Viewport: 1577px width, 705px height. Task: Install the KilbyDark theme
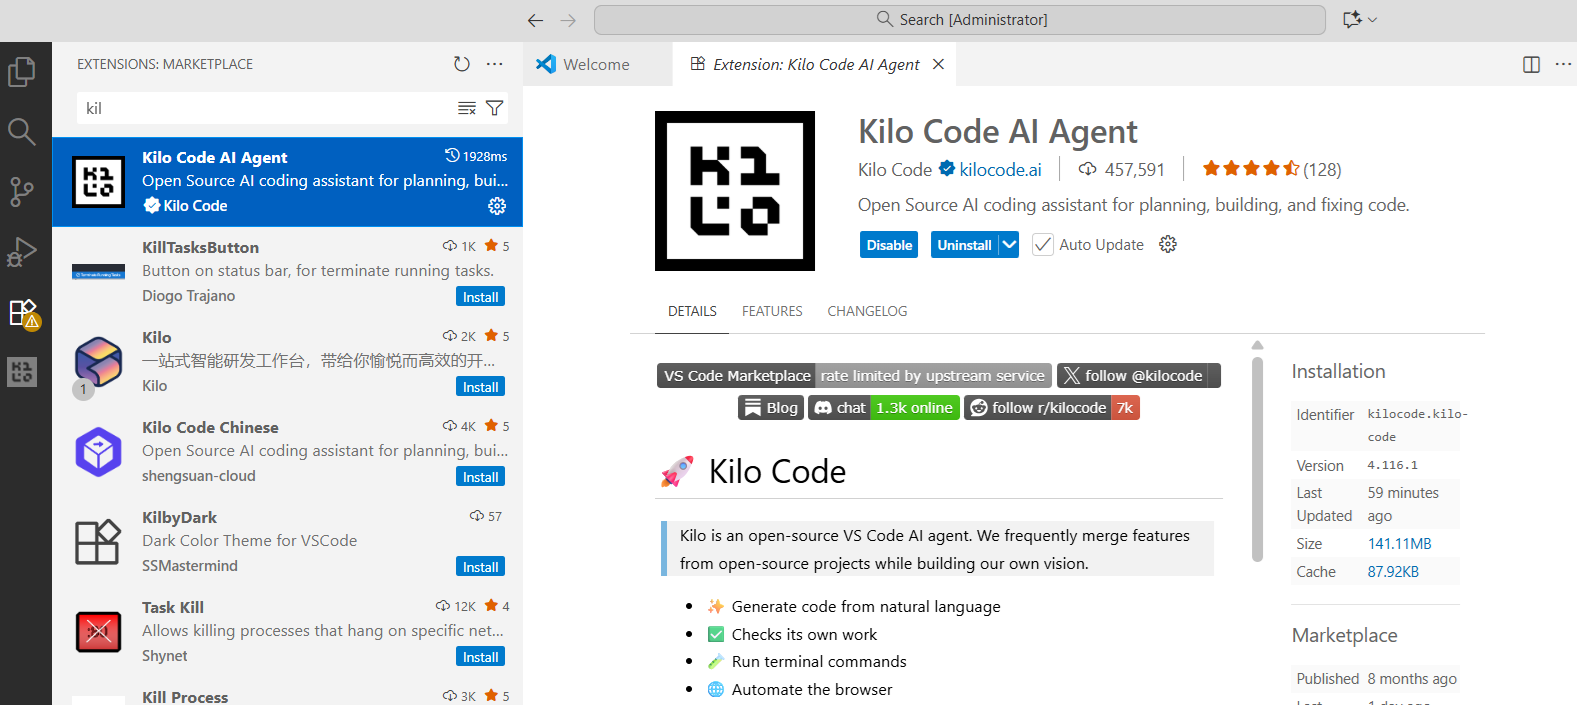480,567
